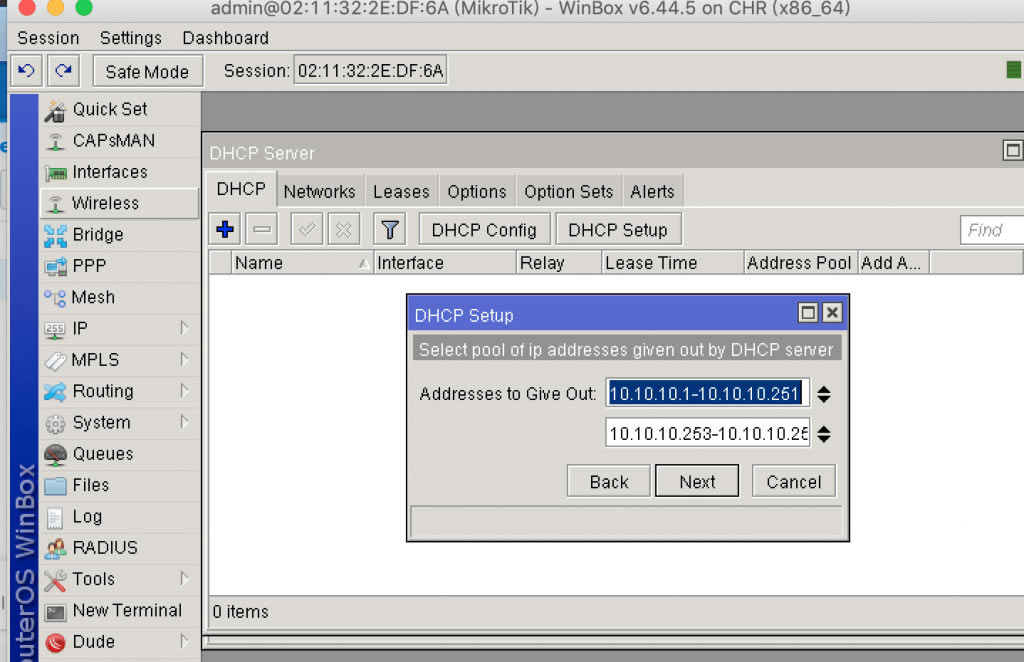Viewport: 1024px width, 662px height.
Task: Open the Dude sidebar item
Action: [120, 642]
